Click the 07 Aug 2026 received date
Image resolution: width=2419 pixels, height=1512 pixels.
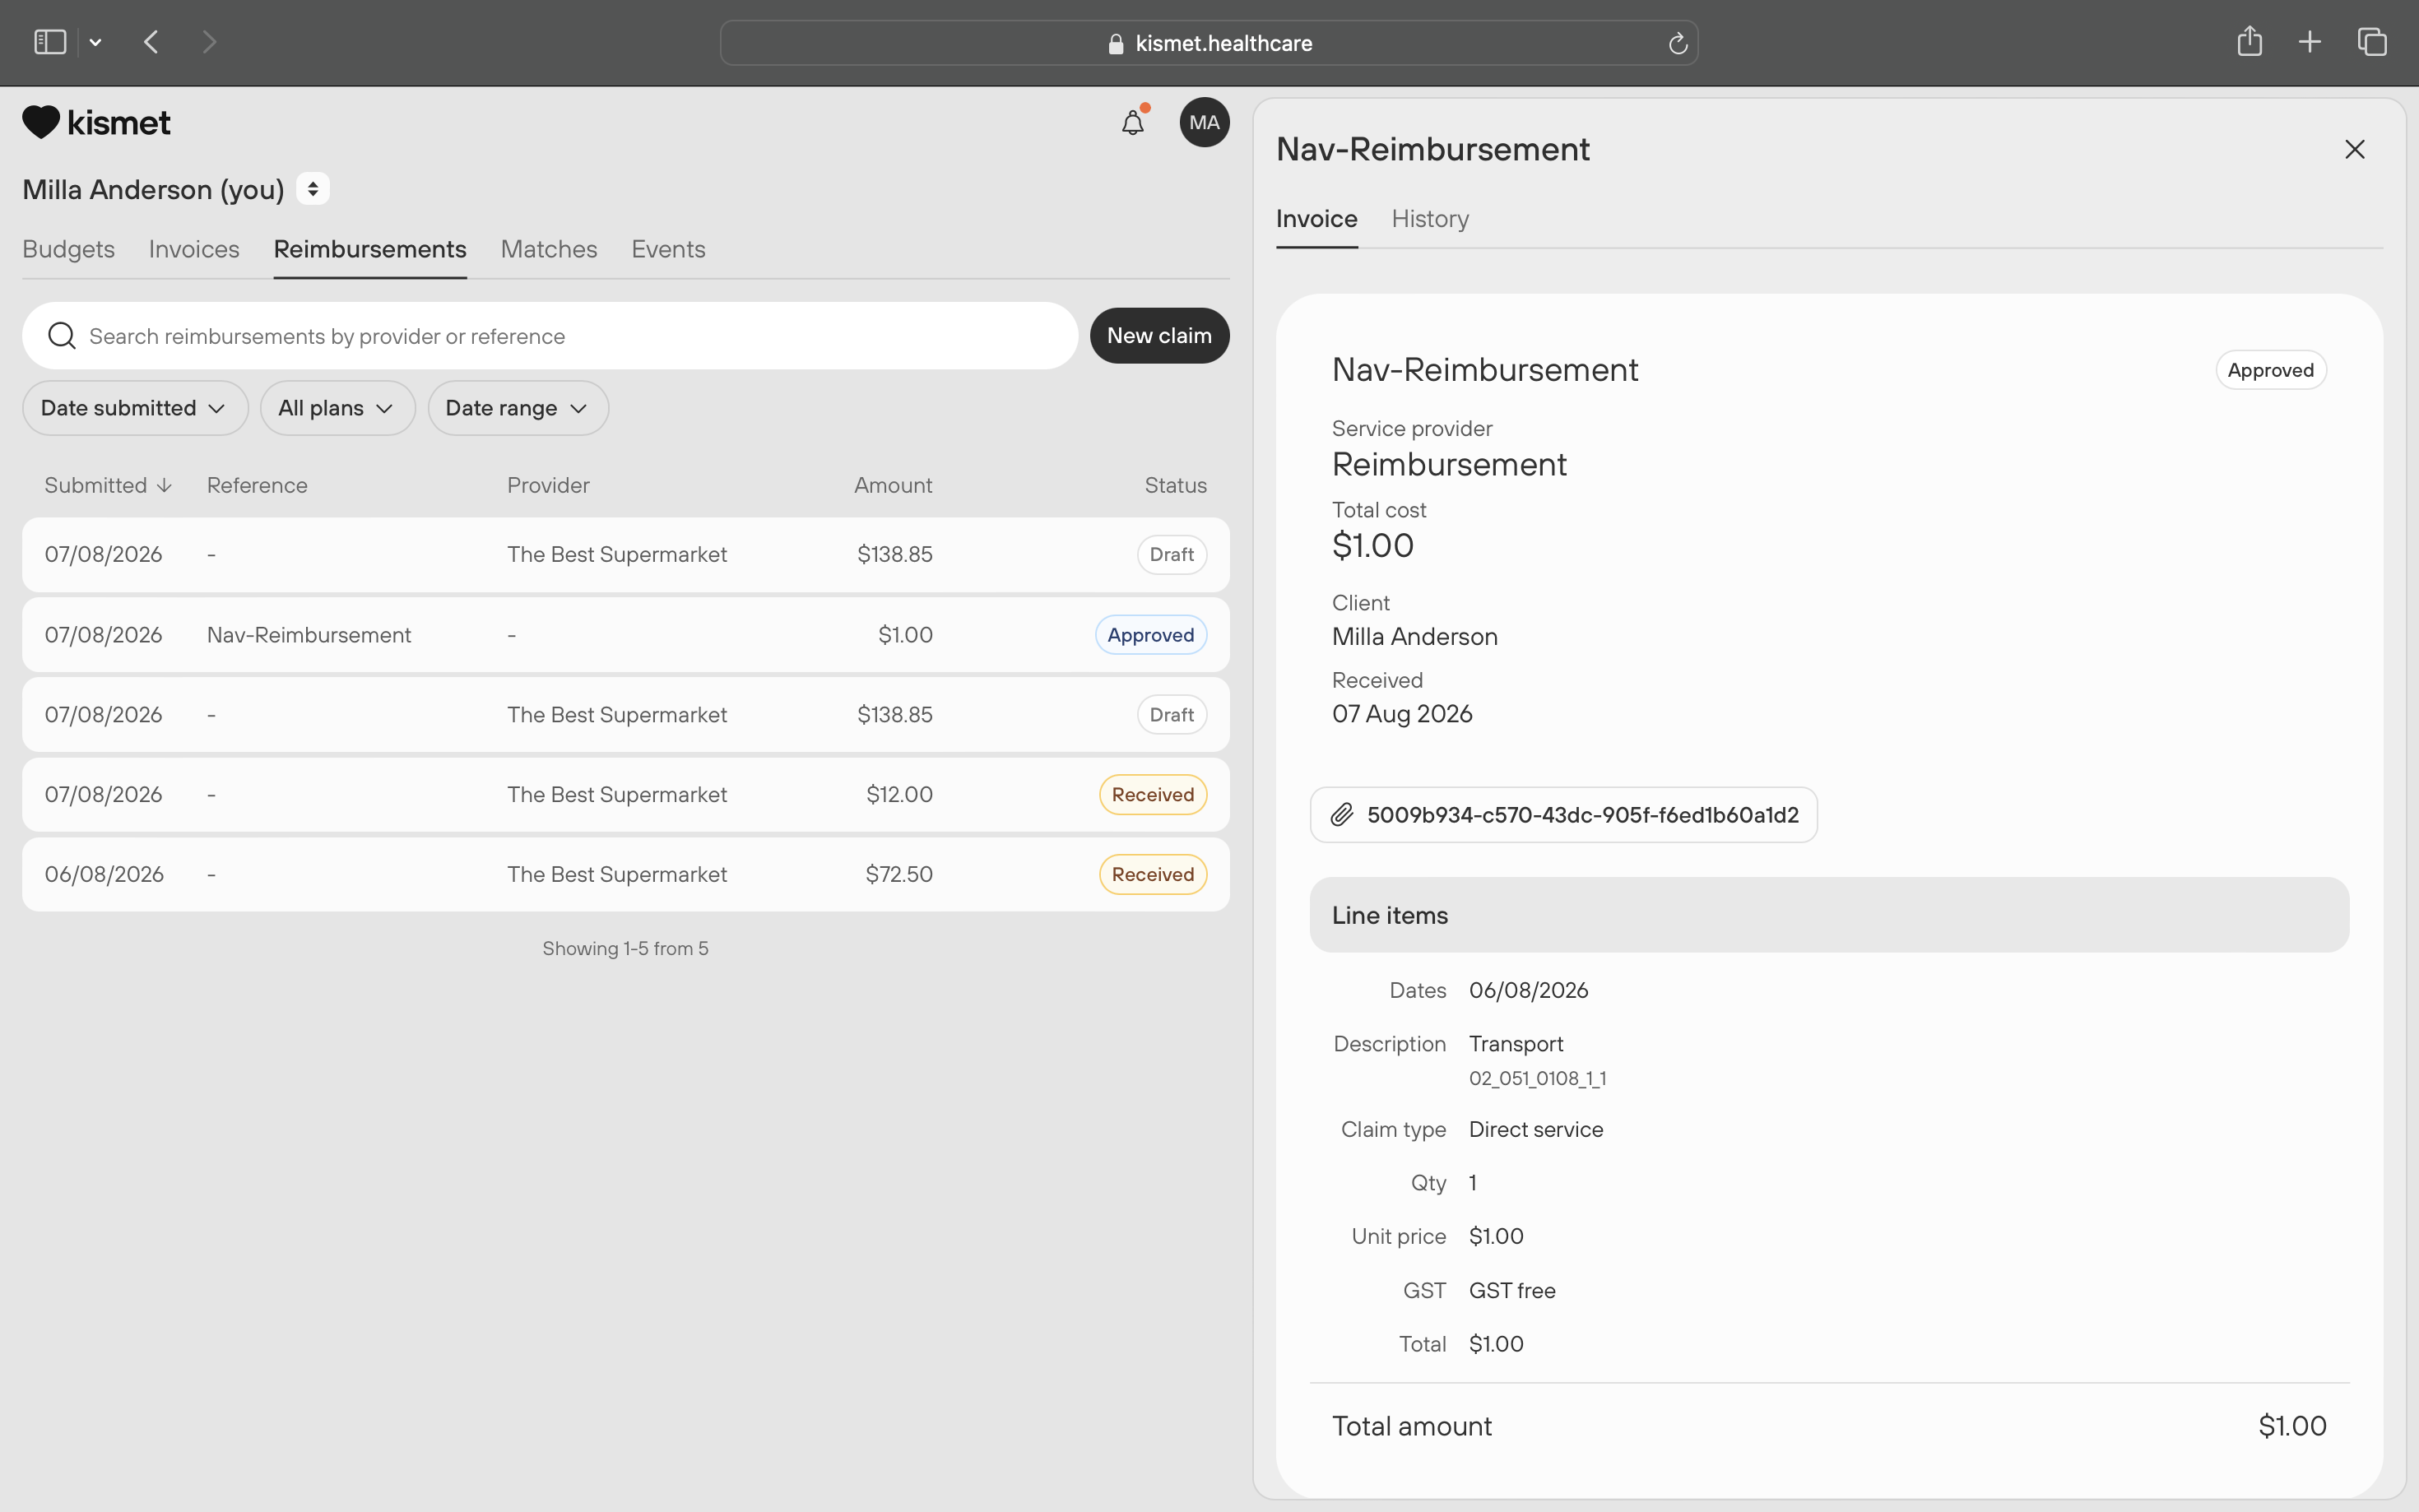(1402, 714)
